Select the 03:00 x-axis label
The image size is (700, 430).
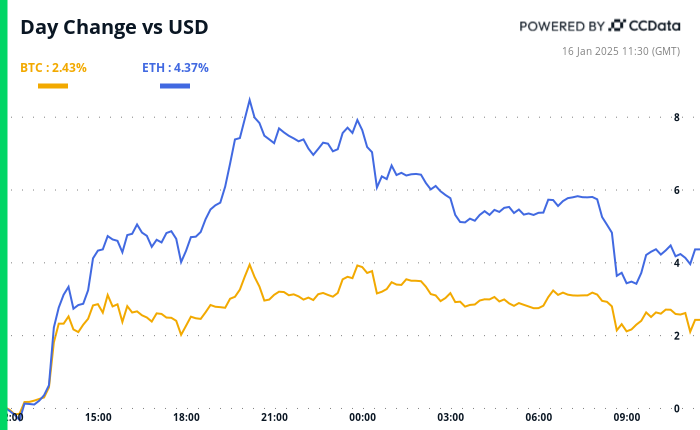[451, 417]
